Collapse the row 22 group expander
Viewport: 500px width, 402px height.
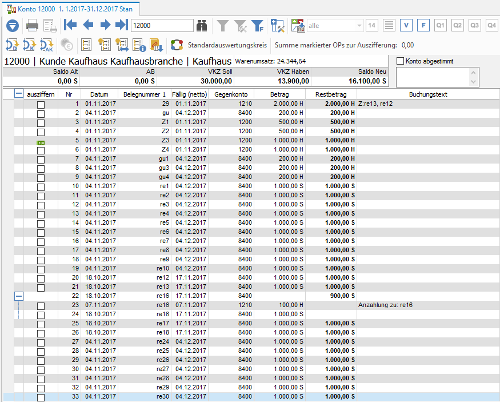tap(19, 296)
